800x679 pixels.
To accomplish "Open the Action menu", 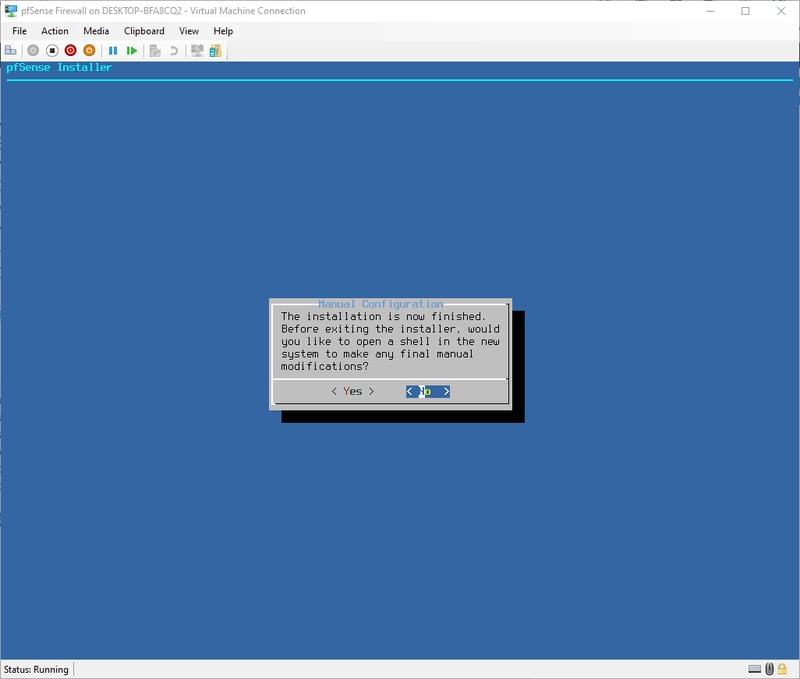I will coord(55,31).
